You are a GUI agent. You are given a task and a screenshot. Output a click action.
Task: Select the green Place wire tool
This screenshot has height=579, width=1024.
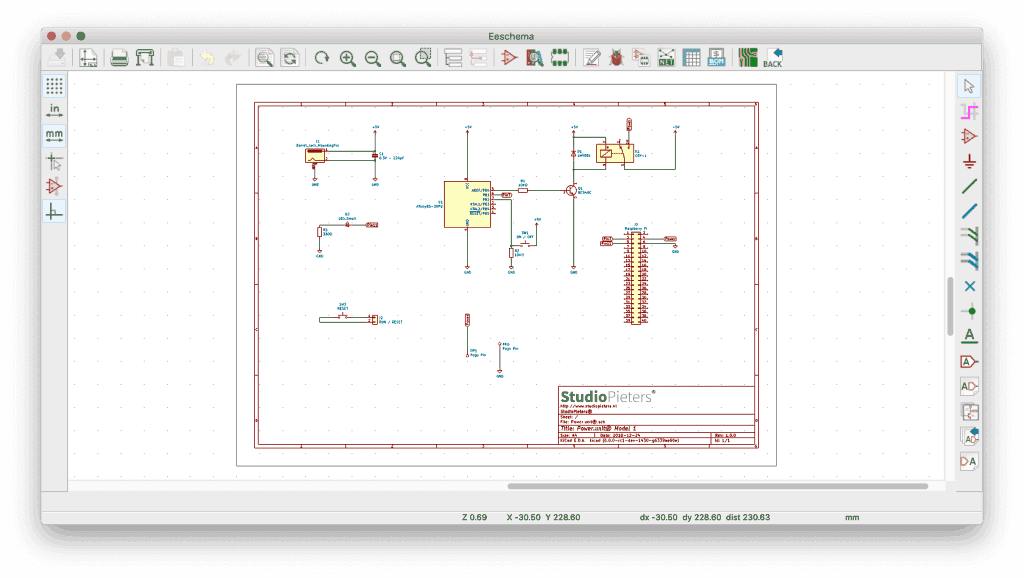(969, 187)
